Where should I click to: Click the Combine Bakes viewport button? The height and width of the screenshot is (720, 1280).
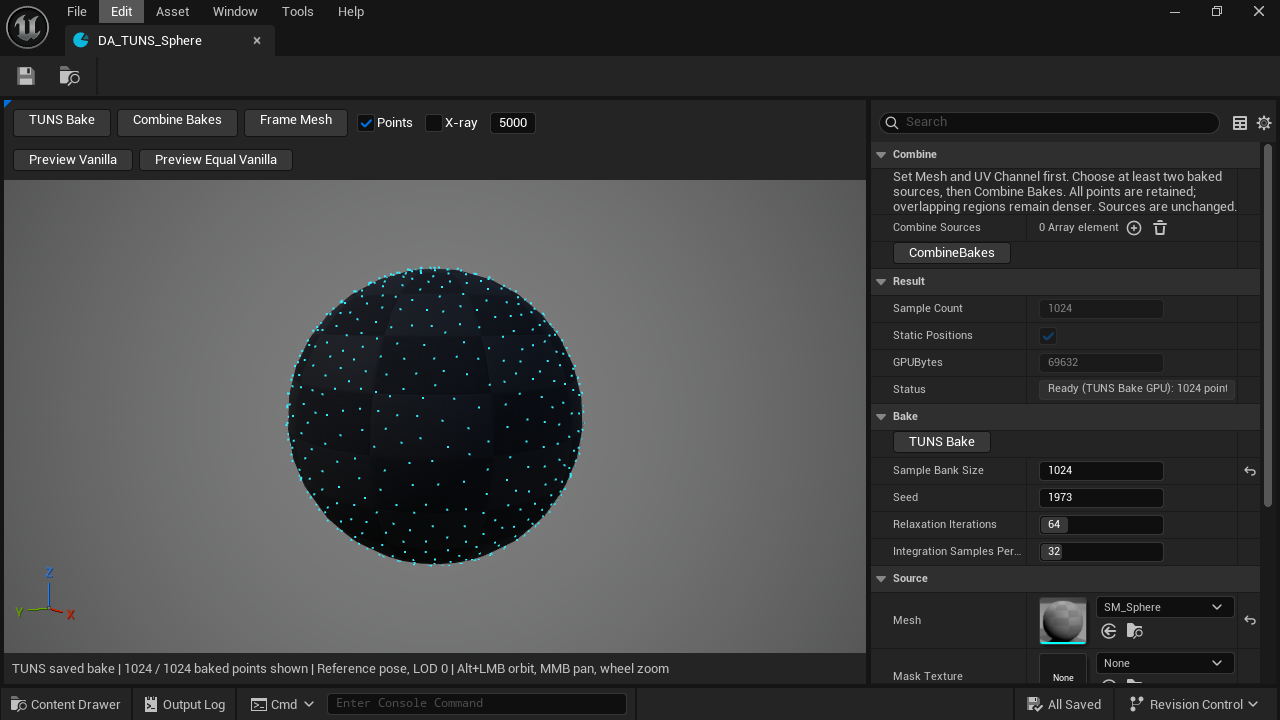pos(177,121)
